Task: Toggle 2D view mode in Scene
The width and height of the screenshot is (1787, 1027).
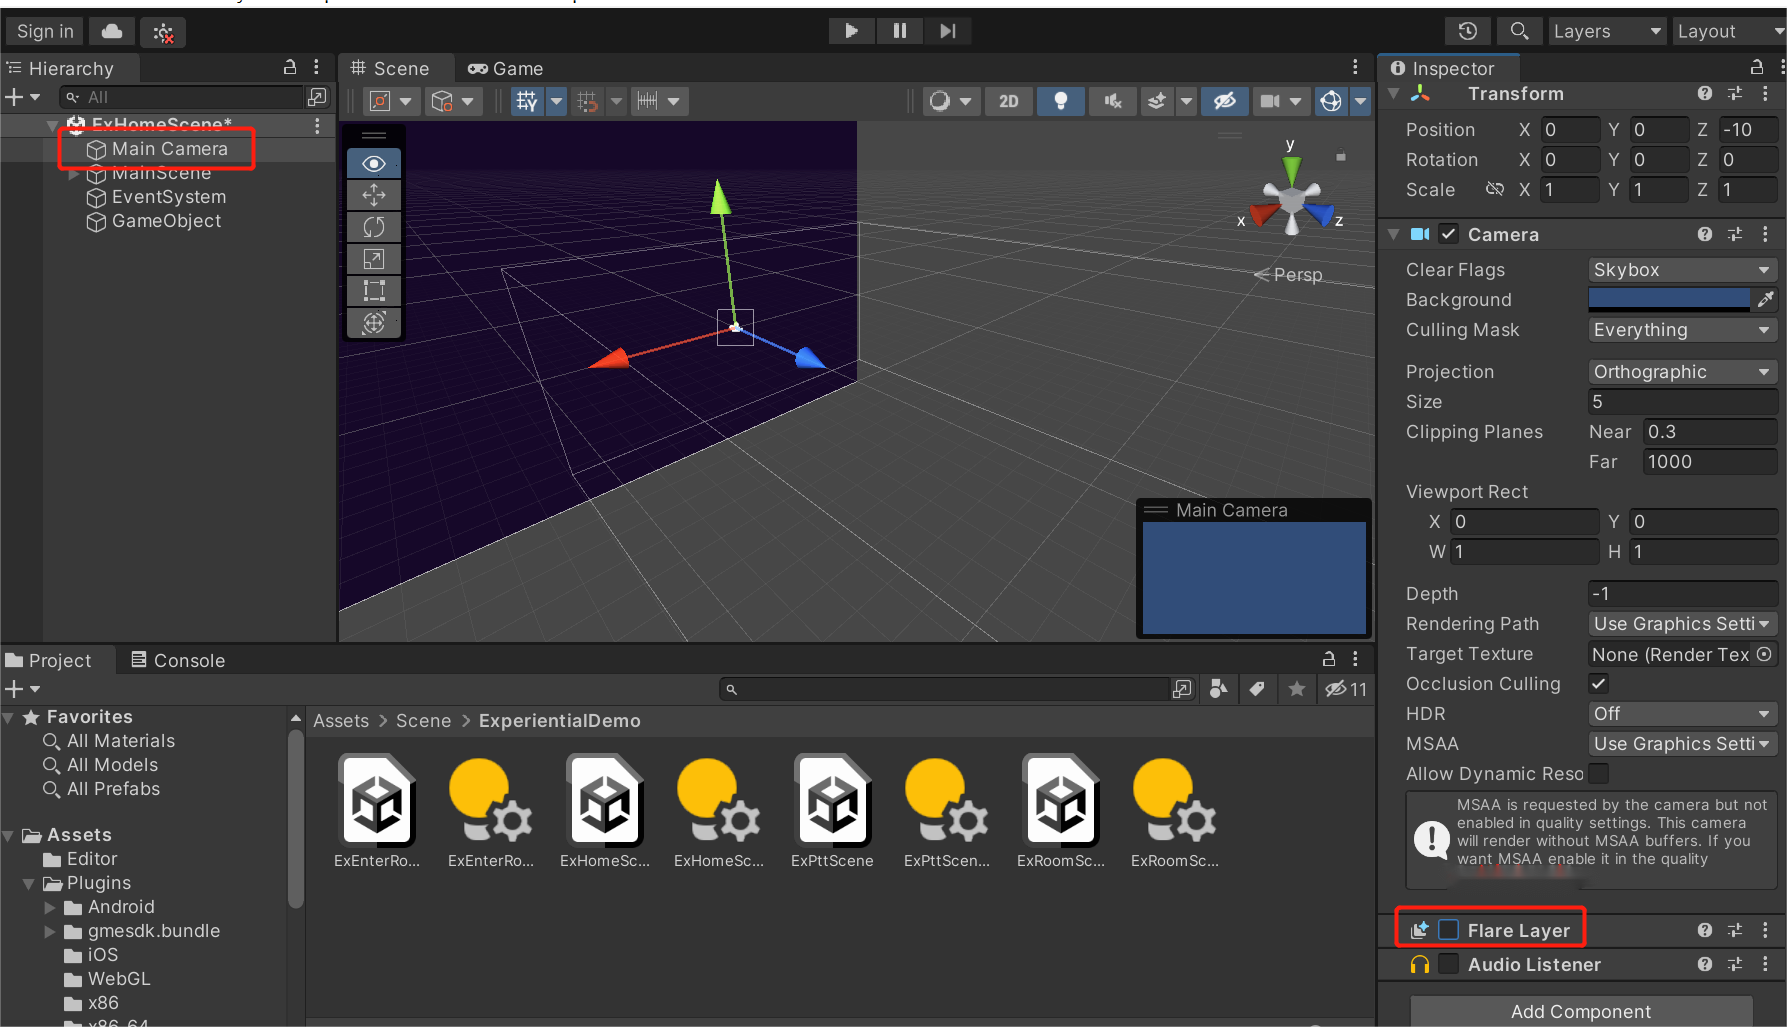Action: (x=1008, y=101)
